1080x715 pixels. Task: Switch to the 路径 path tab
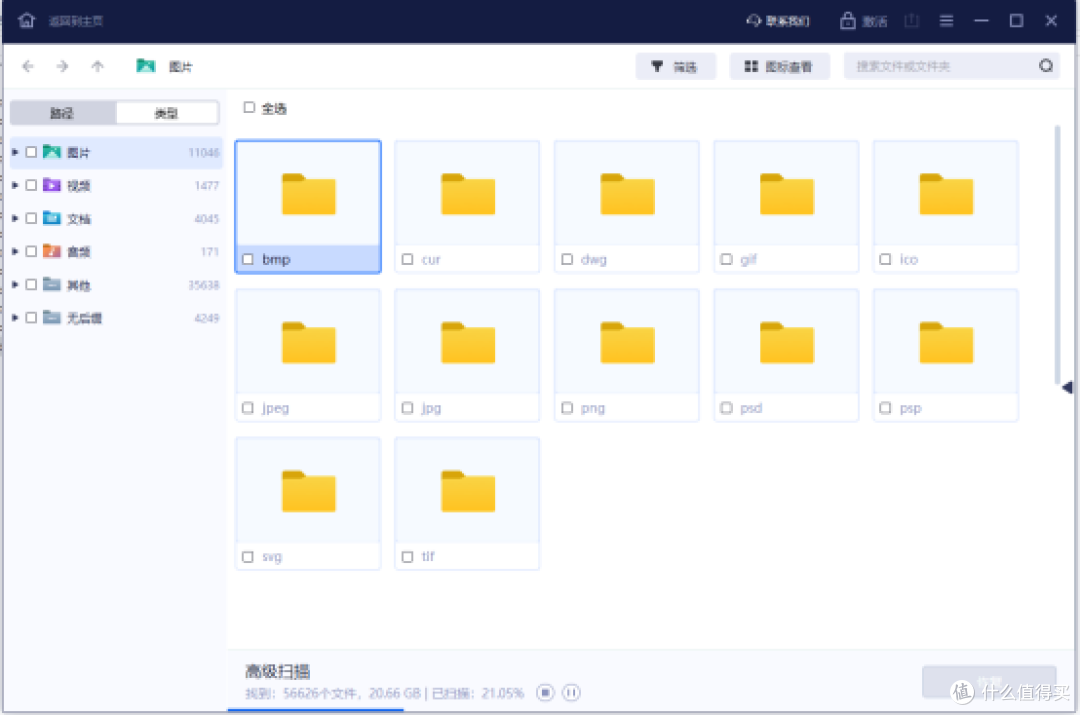[63, 113]
